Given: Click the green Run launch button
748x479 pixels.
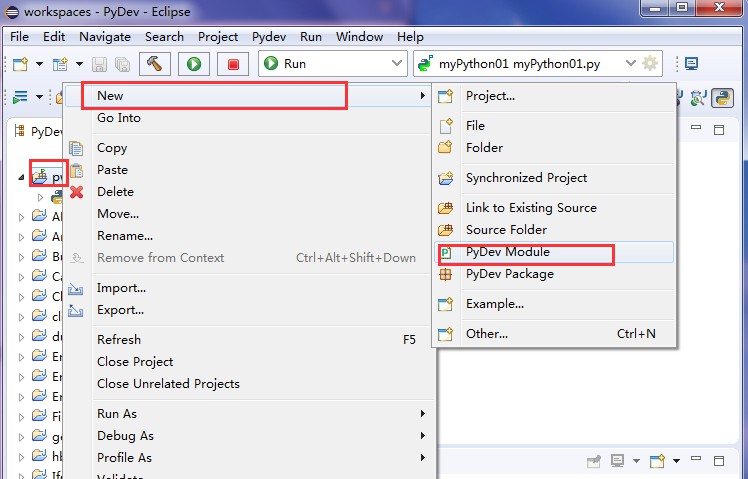Looking at the screenshot, I should 194,63.
